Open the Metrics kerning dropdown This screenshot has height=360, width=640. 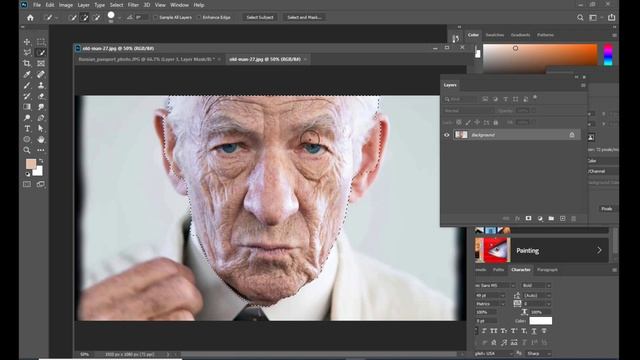pyautogui.click(x=502, y=304)
